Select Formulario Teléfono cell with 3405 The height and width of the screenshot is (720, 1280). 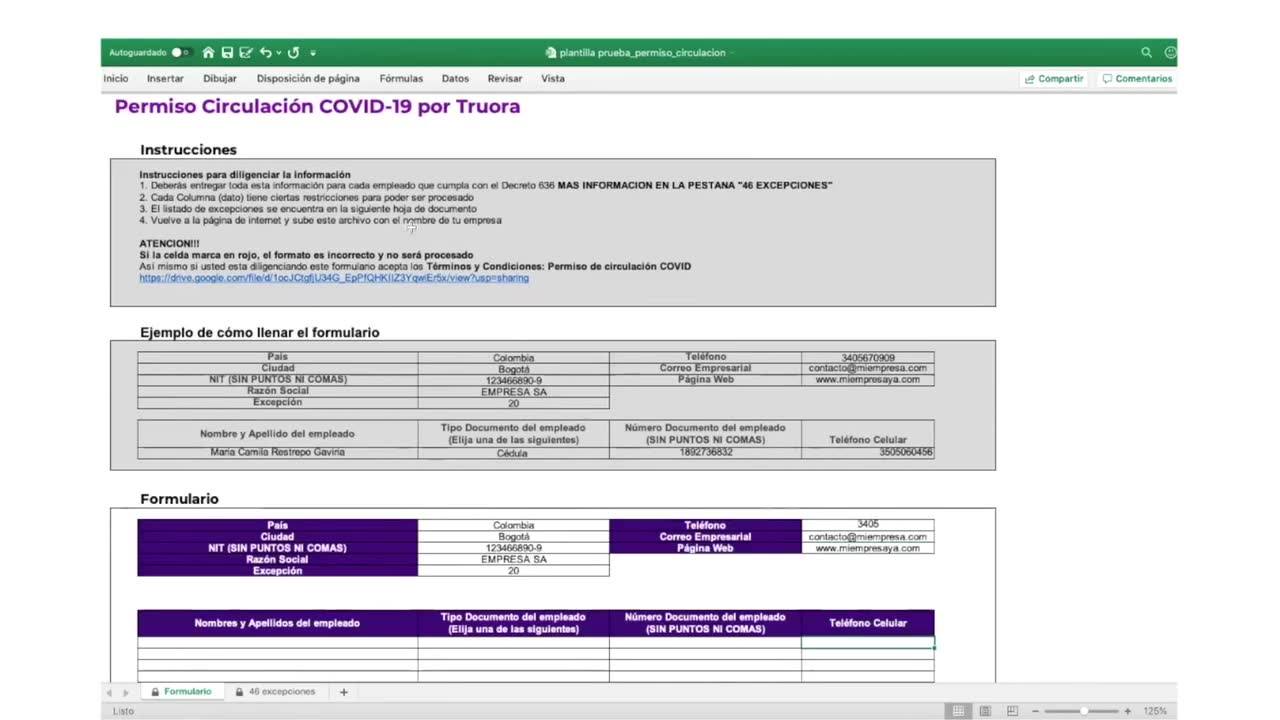[868, 525]
